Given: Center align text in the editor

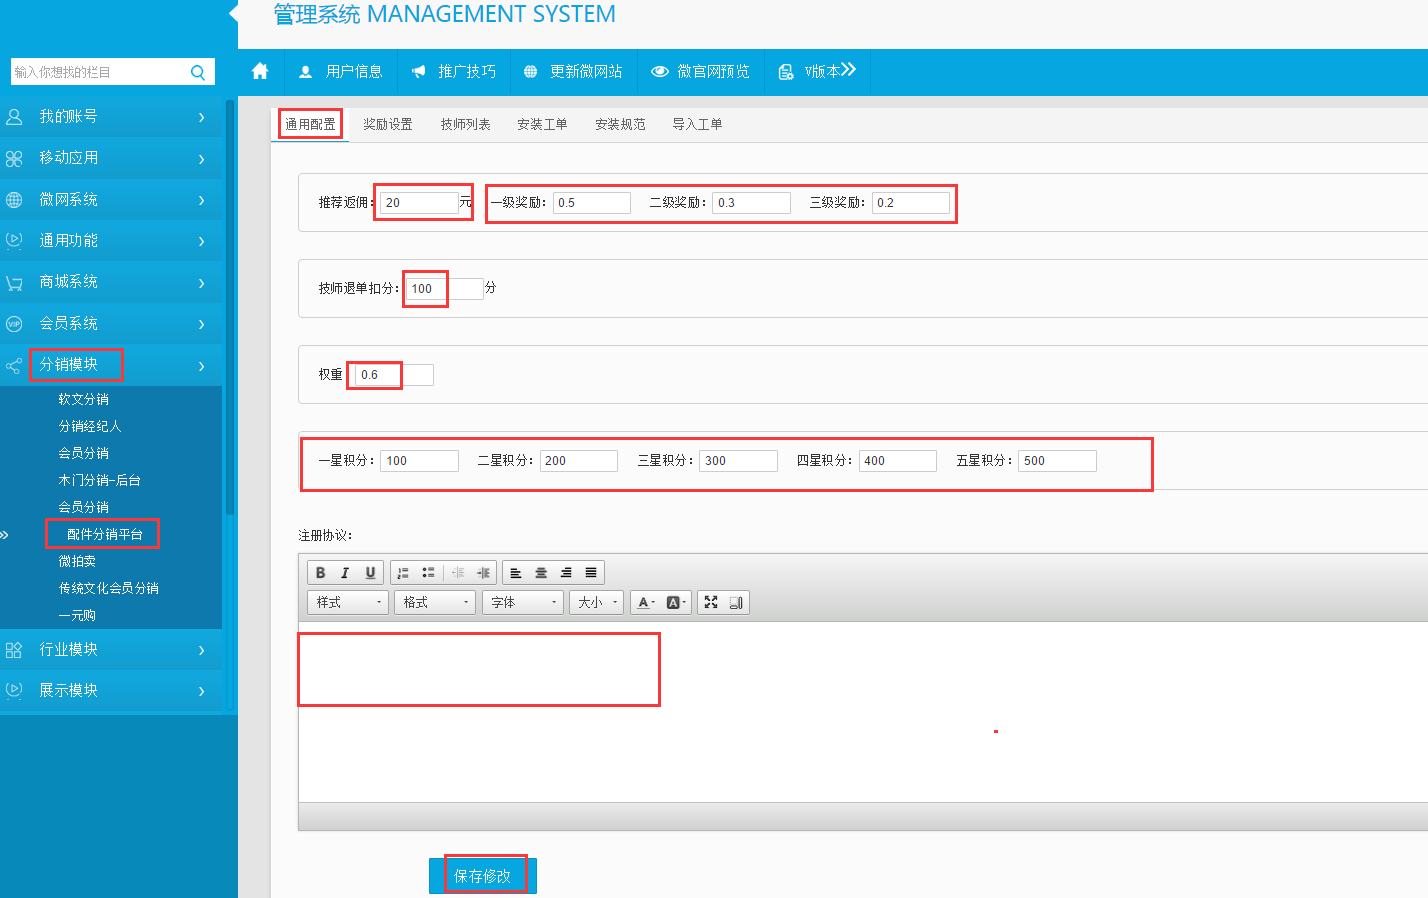Looking at the screenshot, I should (541, 573).
